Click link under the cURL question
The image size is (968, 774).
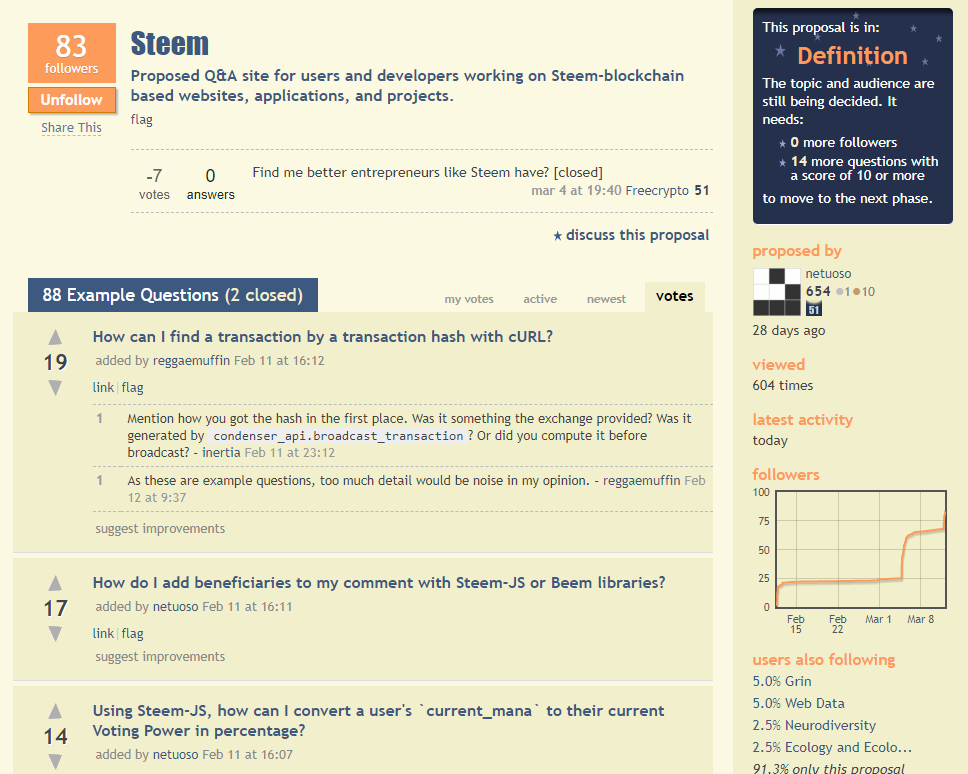click(103, 388)
